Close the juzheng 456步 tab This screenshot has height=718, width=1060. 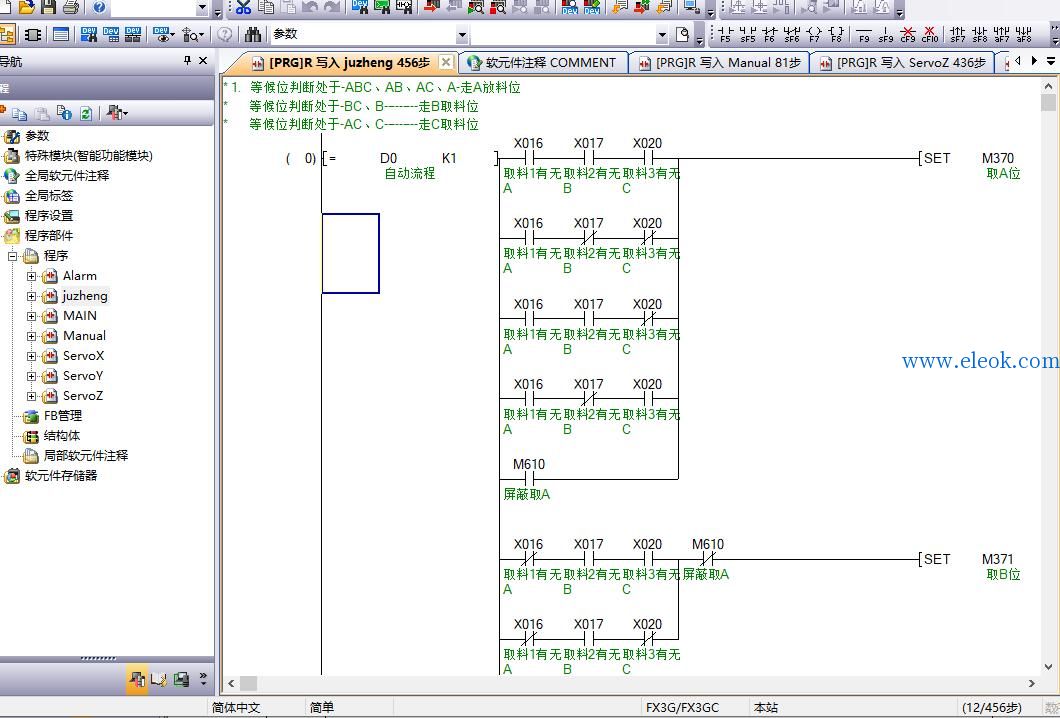pos(445,62)
